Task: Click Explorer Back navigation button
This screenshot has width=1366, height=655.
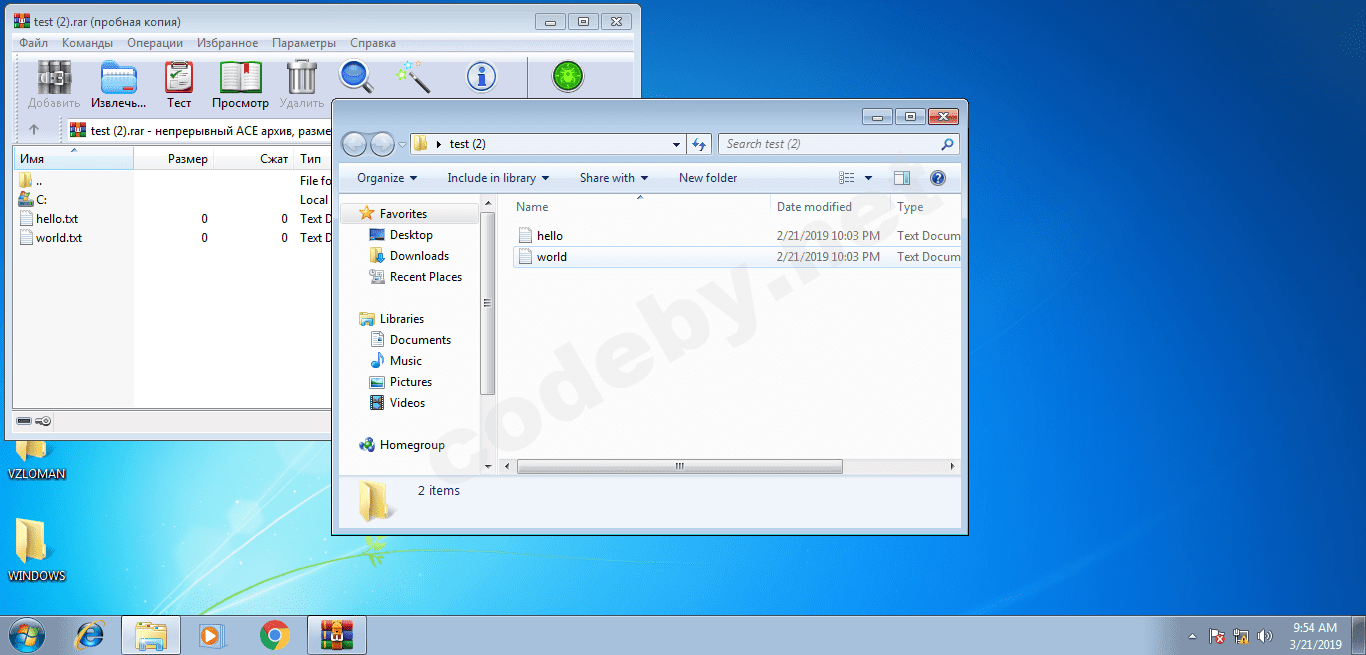Action: pyautogui.click(x=354, y=144)
